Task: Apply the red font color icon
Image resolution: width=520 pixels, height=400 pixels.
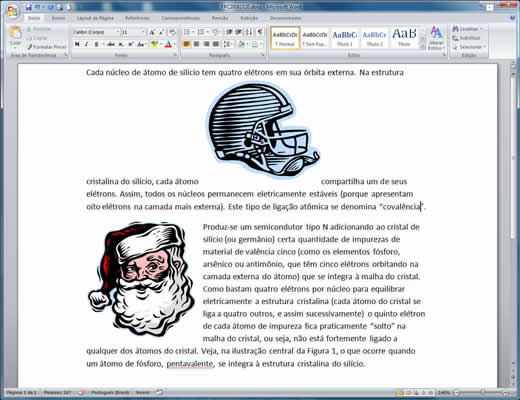Action: click(169, 44)
